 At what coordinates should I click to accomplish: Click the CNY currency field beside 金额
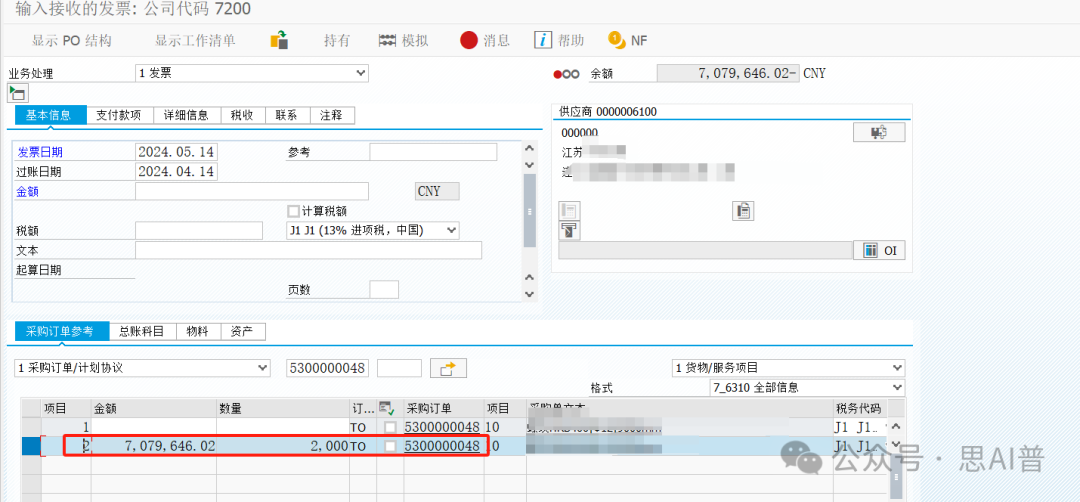(x=437, y=191)
